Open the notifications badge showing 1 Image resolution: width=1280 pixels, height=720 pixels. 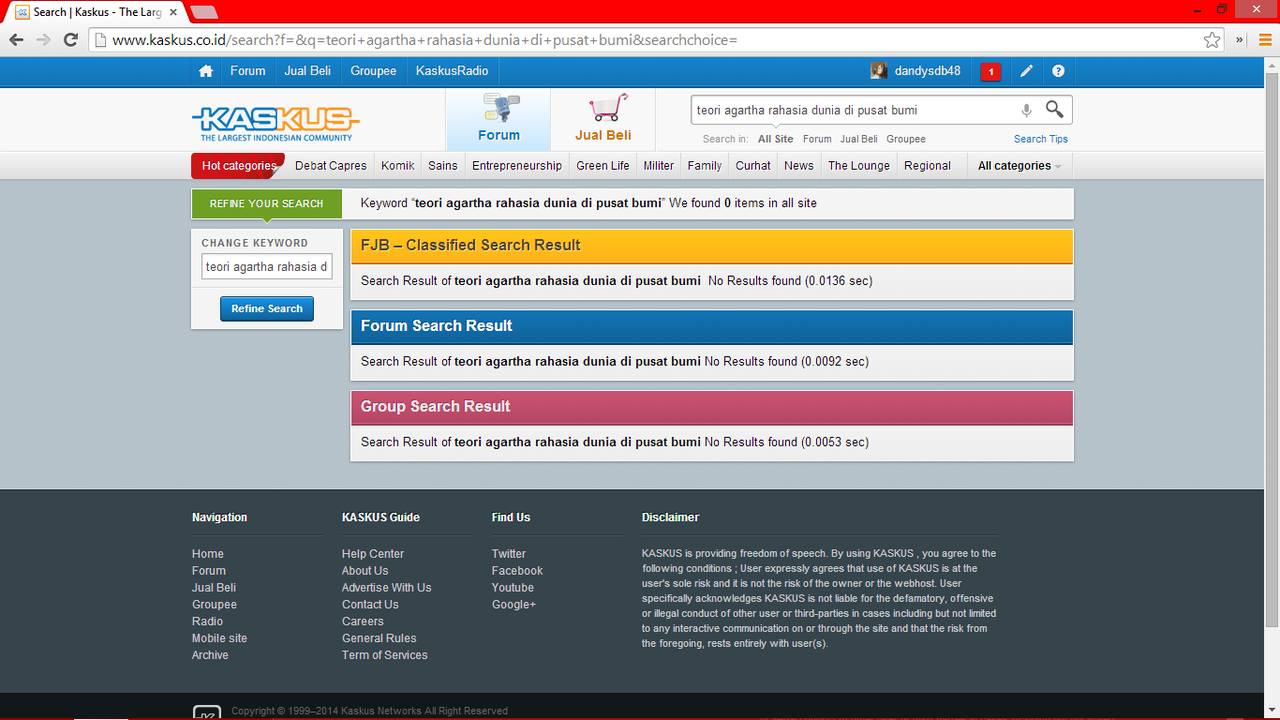[990, 71]
